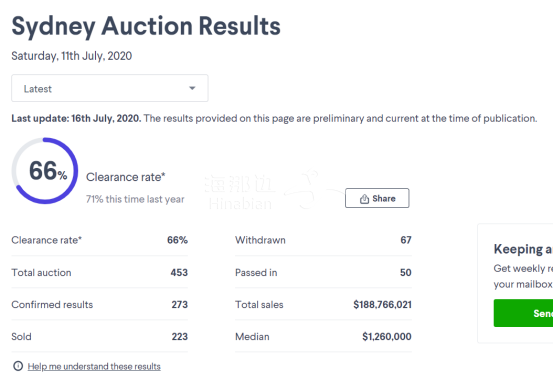The image size is (554, 380).
Task: Click the dropdown arrow in Latest selector
Action: point(192,88)
